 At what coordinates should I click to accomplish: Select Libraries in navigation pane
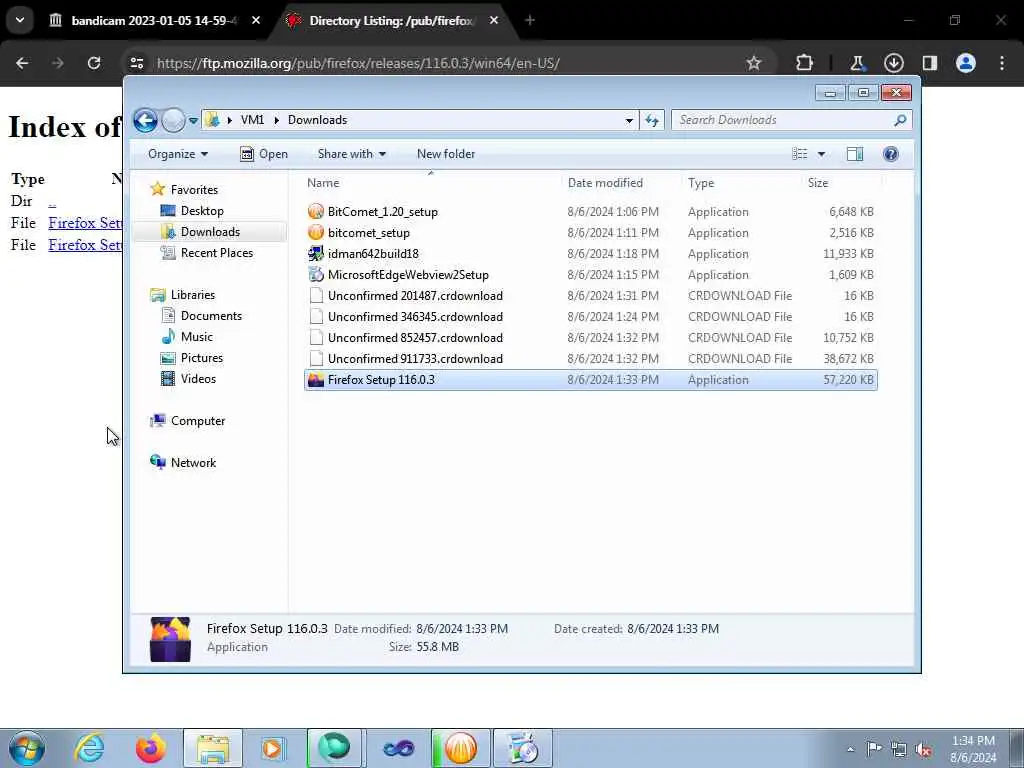click(x=193, y=295)
